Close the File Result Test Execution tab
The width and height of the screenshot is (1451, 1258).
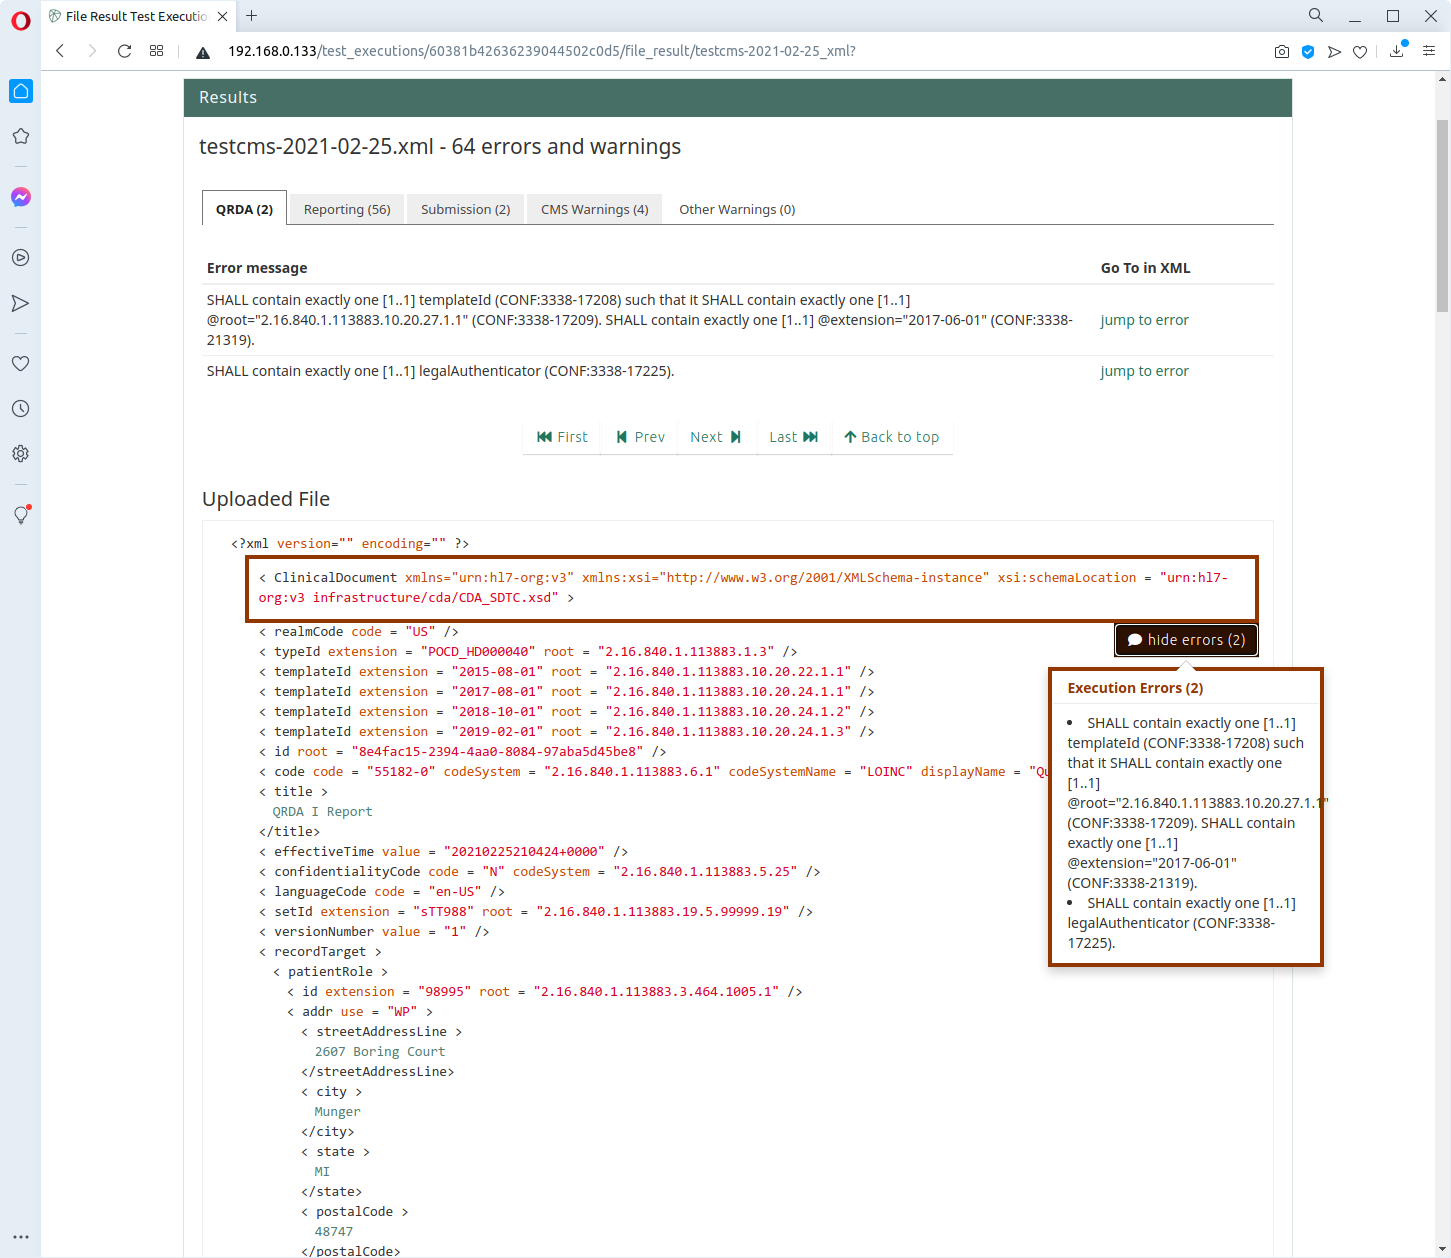pyautogui.click(x=223, y=16)
